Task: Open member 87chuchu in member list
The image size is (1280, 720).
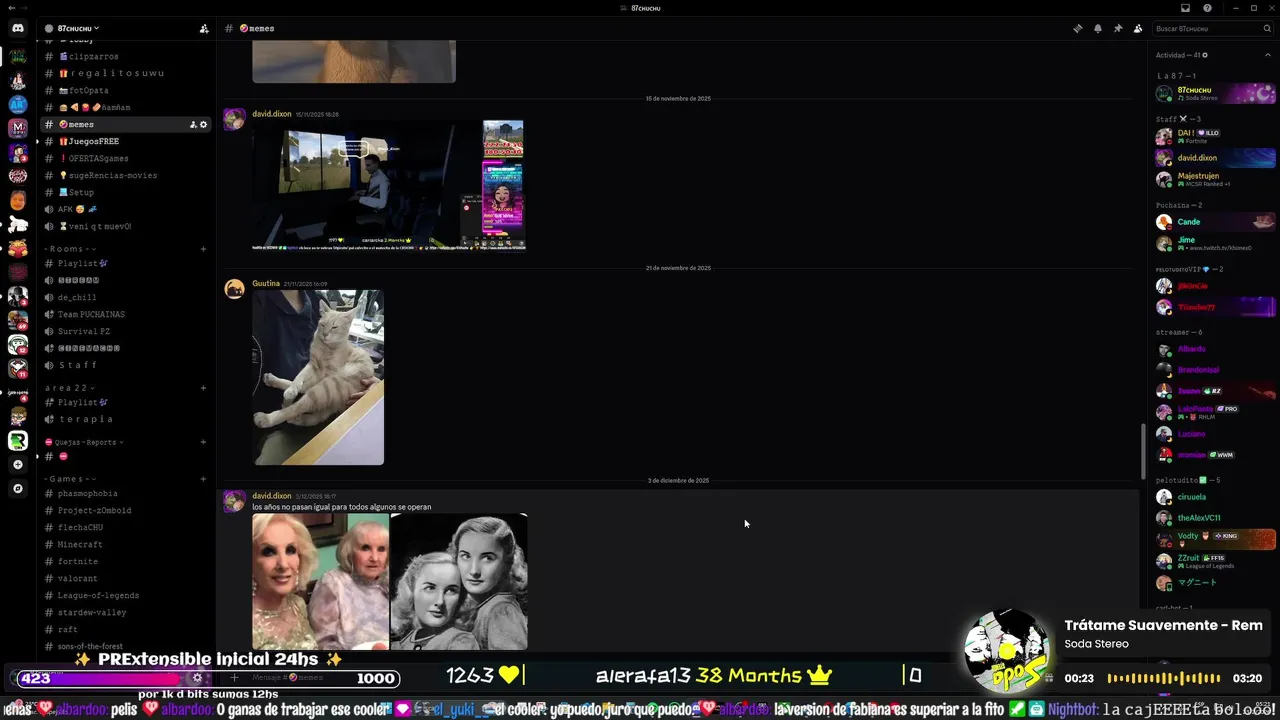Action: pos(1214,93)
